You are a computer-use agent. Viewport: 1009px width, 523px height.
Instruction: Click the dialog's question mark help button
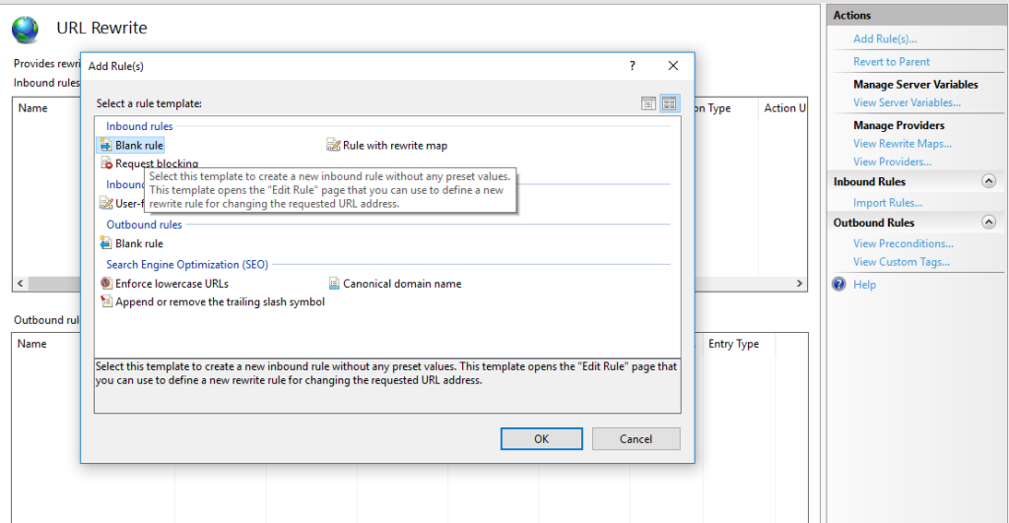tap(632, 66)
